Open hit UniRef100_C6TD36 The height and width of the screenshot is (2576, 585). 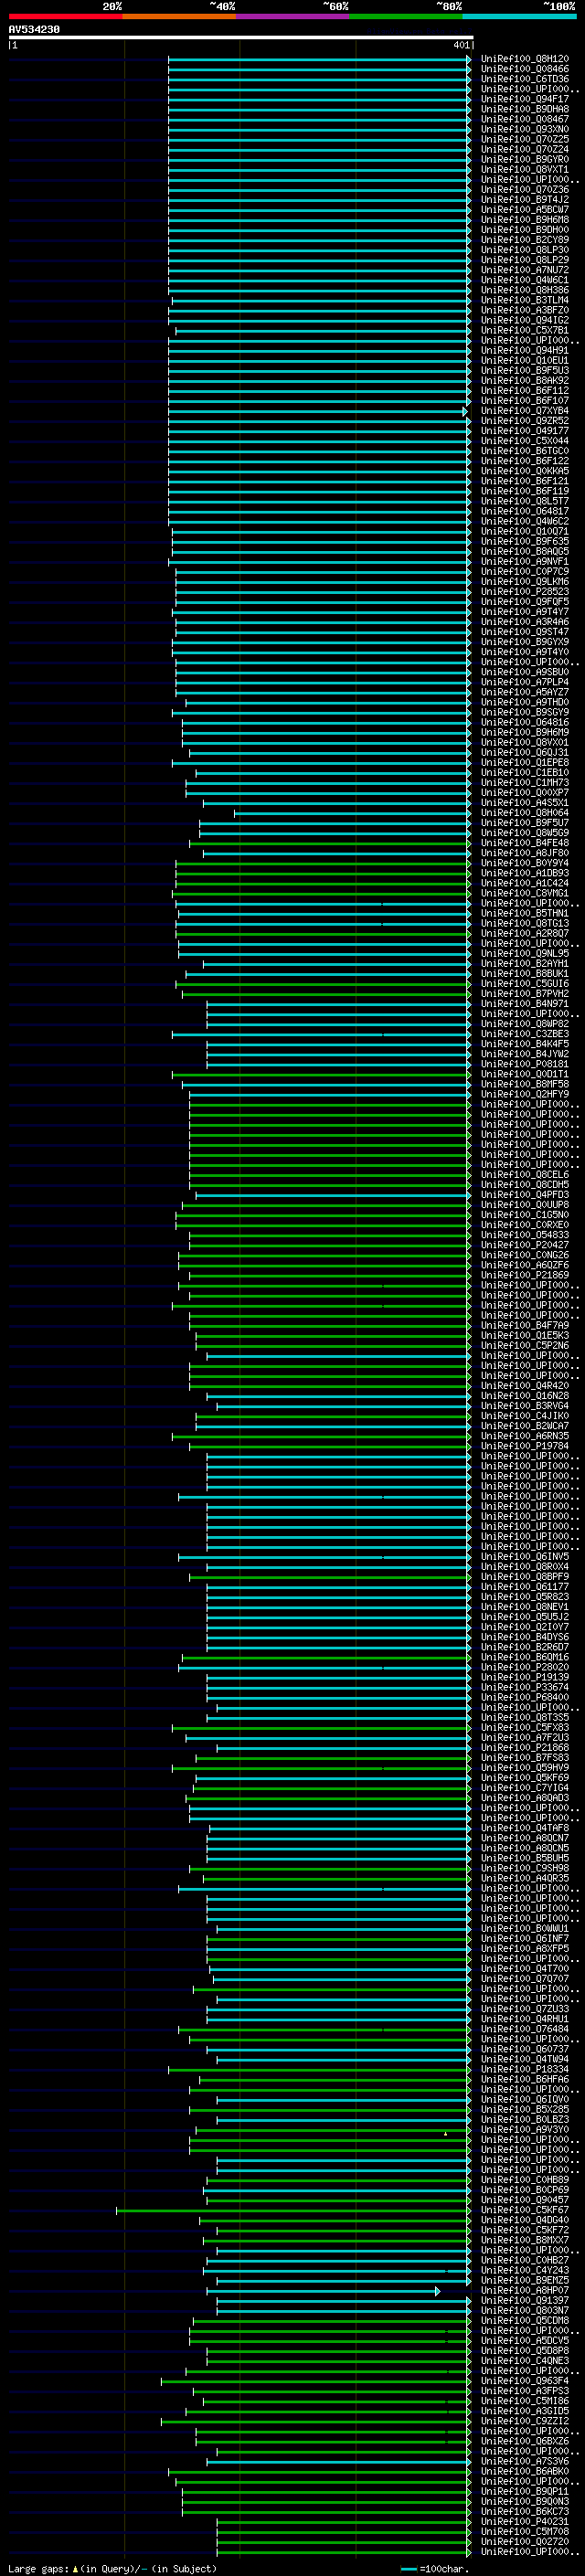[x=524, y=79]
